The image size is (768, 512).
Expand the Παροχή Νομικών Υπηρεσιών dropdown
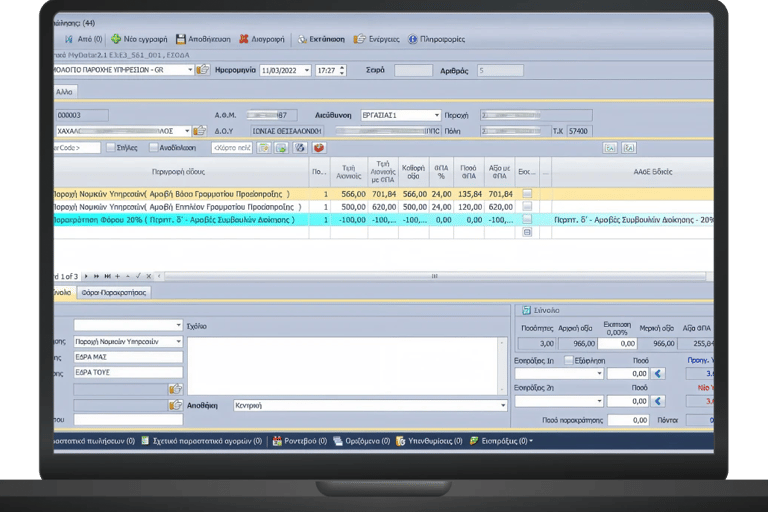pyautogui.click(x=178, y=341)
